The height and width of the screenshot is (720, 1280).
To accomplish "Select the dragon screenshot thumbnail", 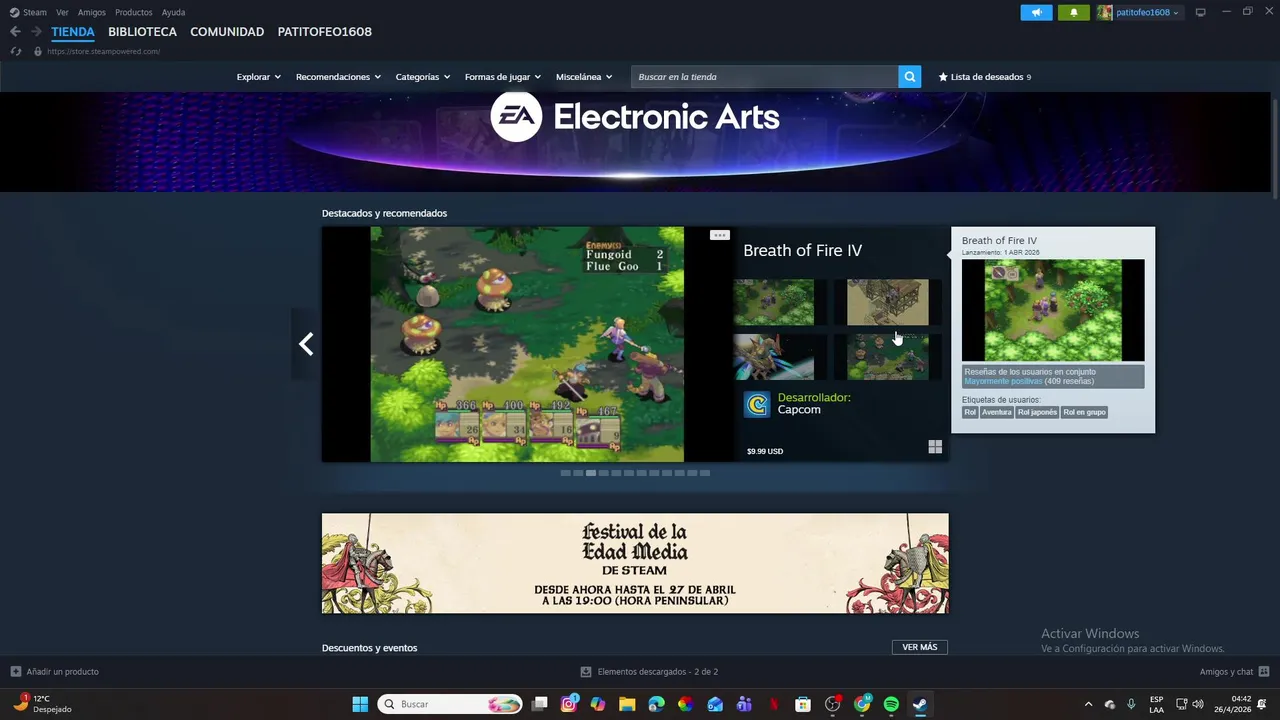I will click(x=773, y=357).
